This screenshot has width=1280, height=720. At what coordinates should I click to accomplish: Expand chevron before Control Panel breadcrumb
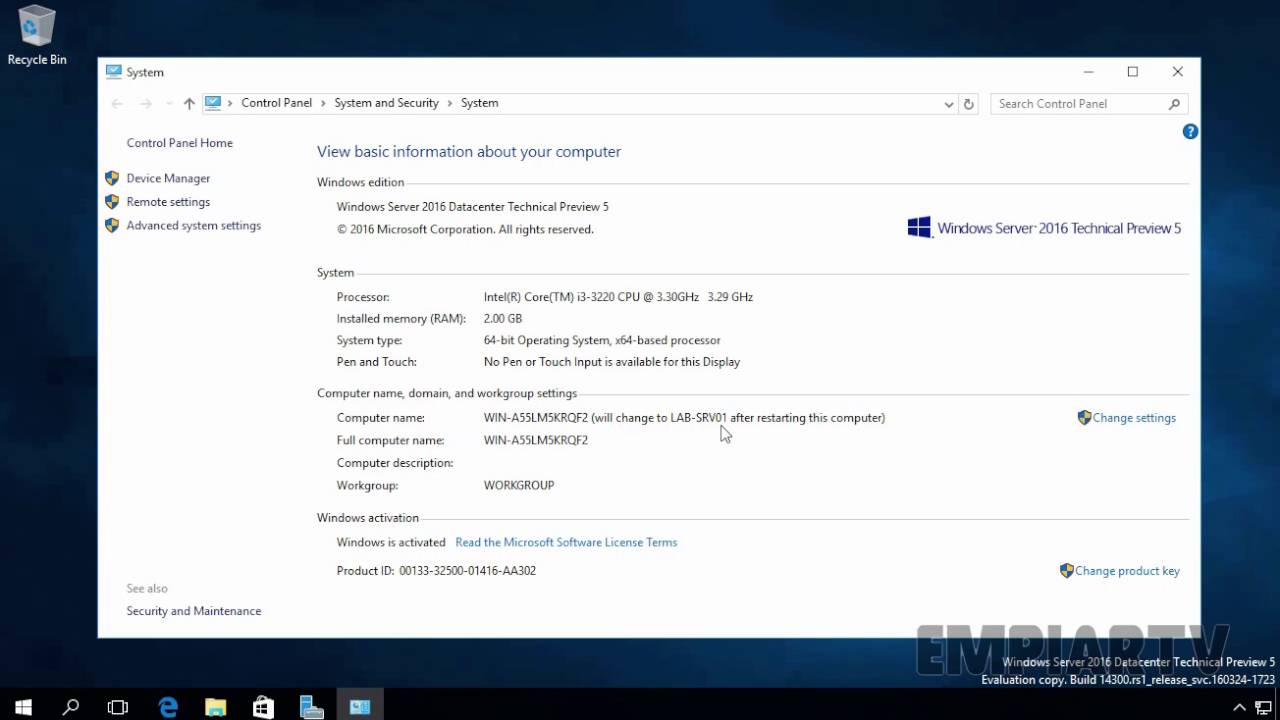230,103
